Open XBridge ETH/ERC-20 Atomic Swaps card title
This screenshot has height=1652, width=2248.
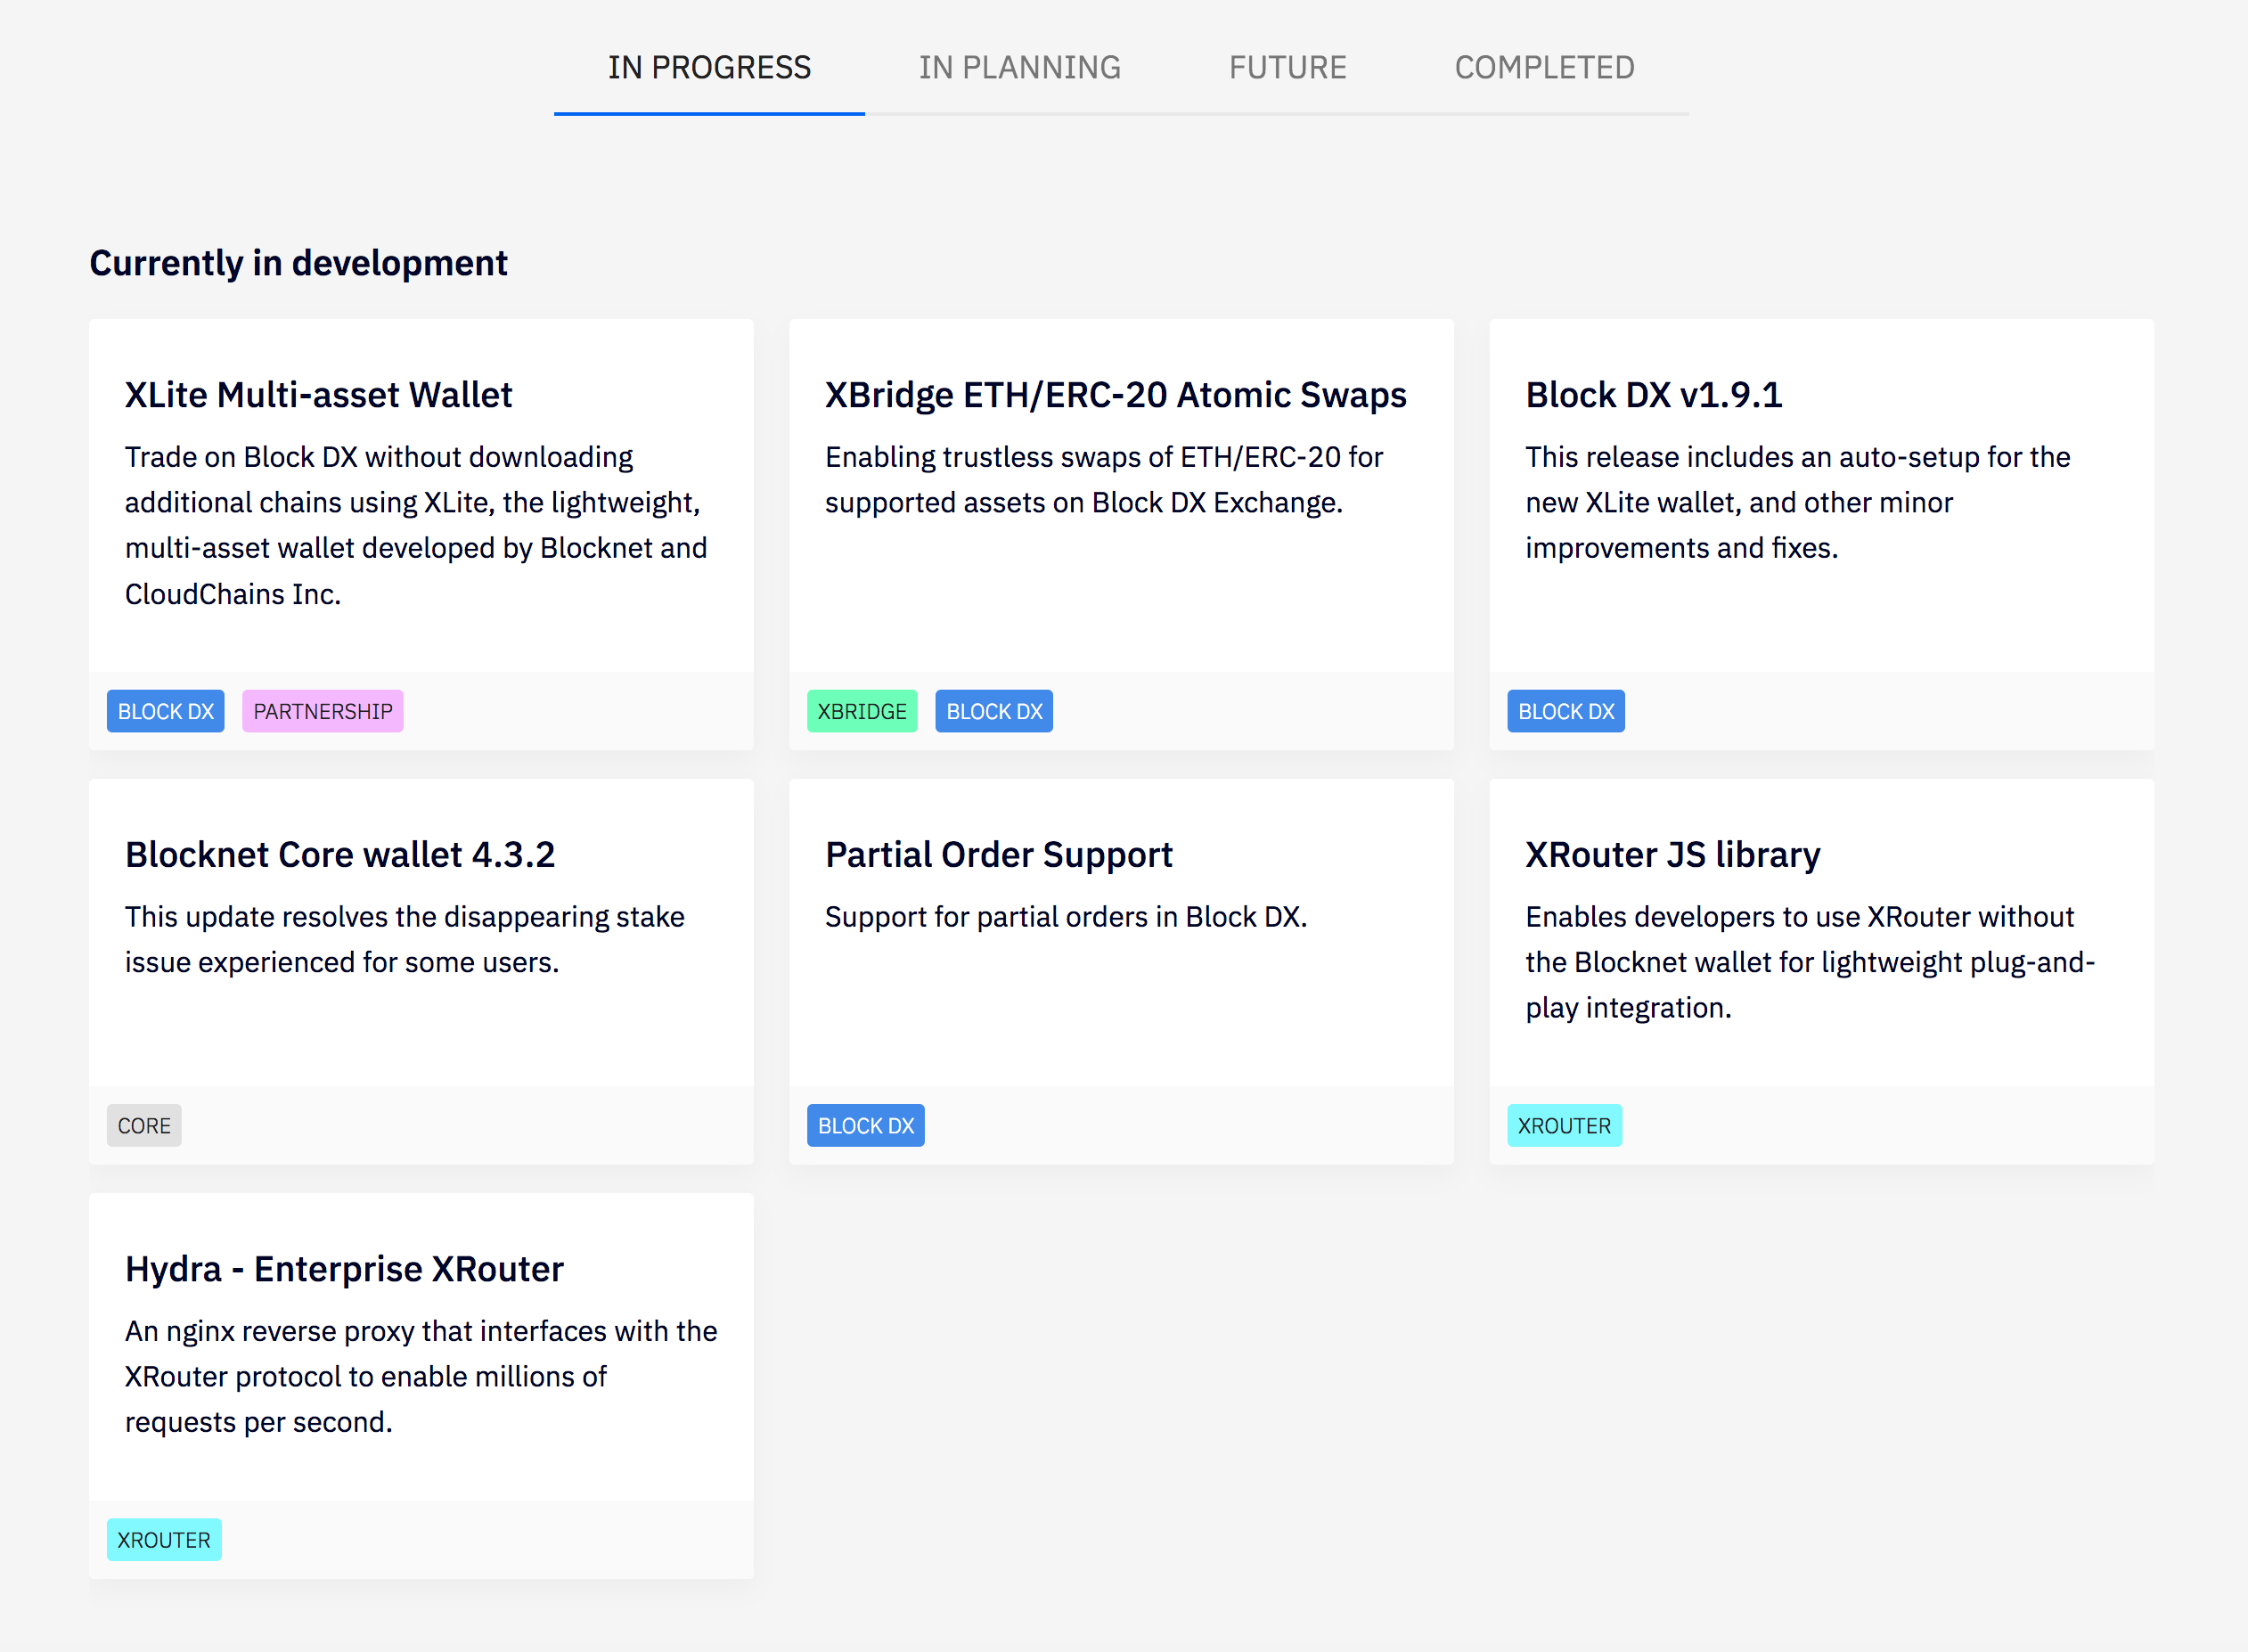pyautogui.click(x=1115, y=395)
